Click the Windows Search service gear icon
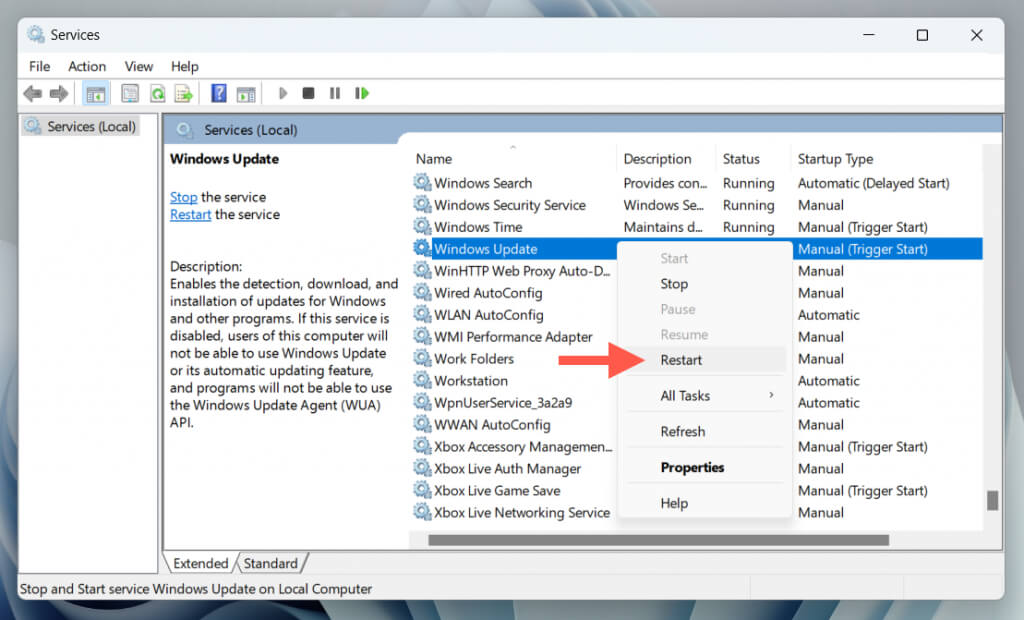The height and width of the screenshot is (620, 1024). point(423,182)
